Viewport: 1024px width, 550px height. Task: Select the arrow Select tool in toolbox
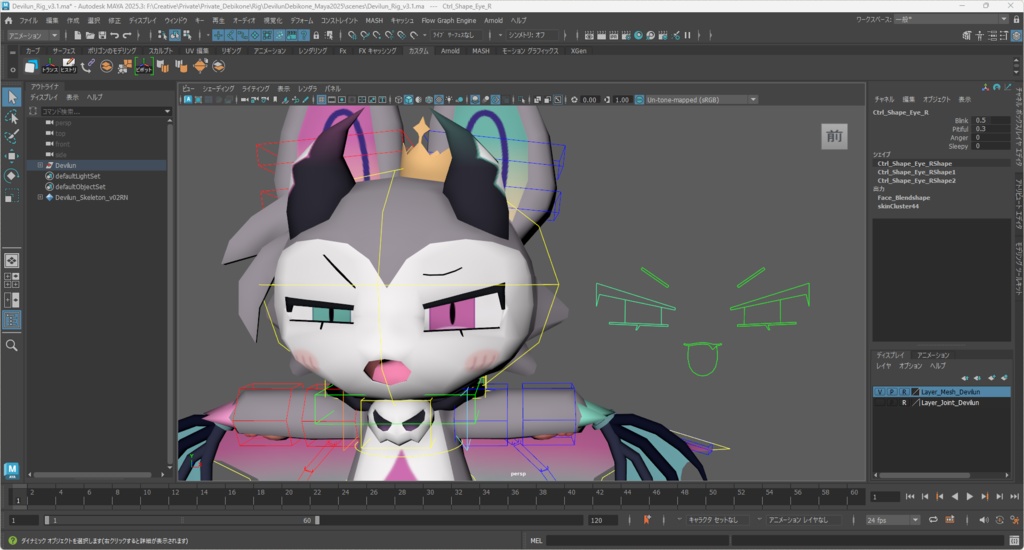pyautogui.click(x=12, y=97)
